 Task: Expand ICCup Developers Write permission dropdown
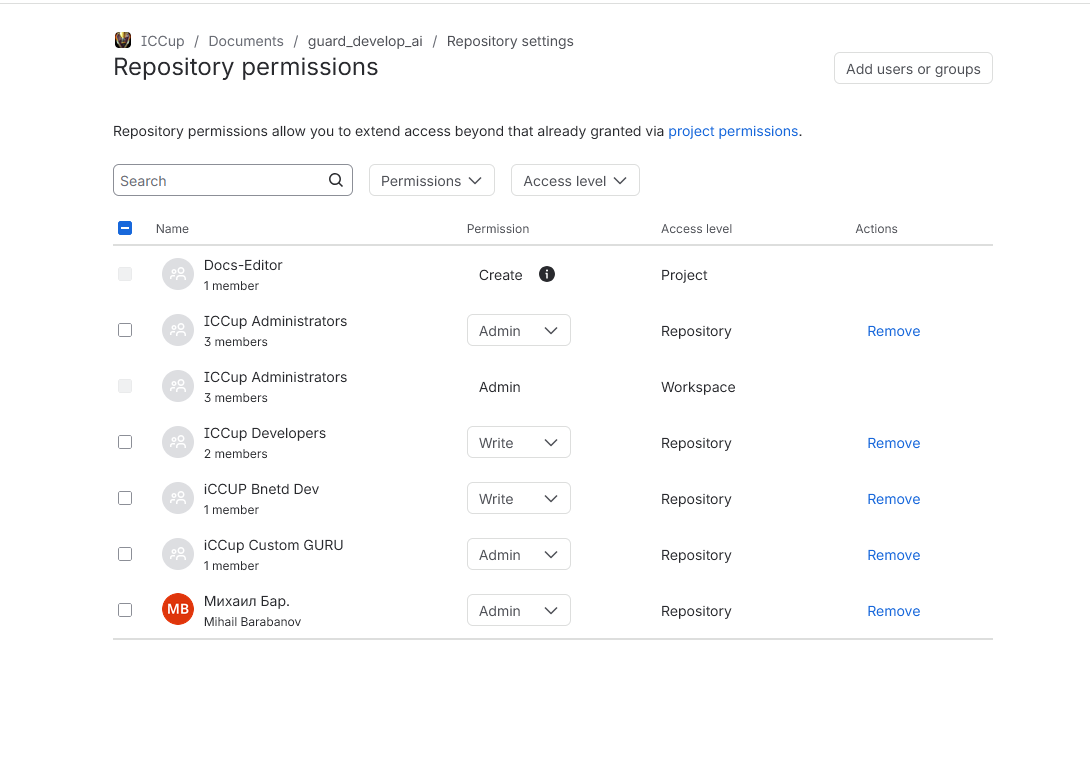pos(519,442)
